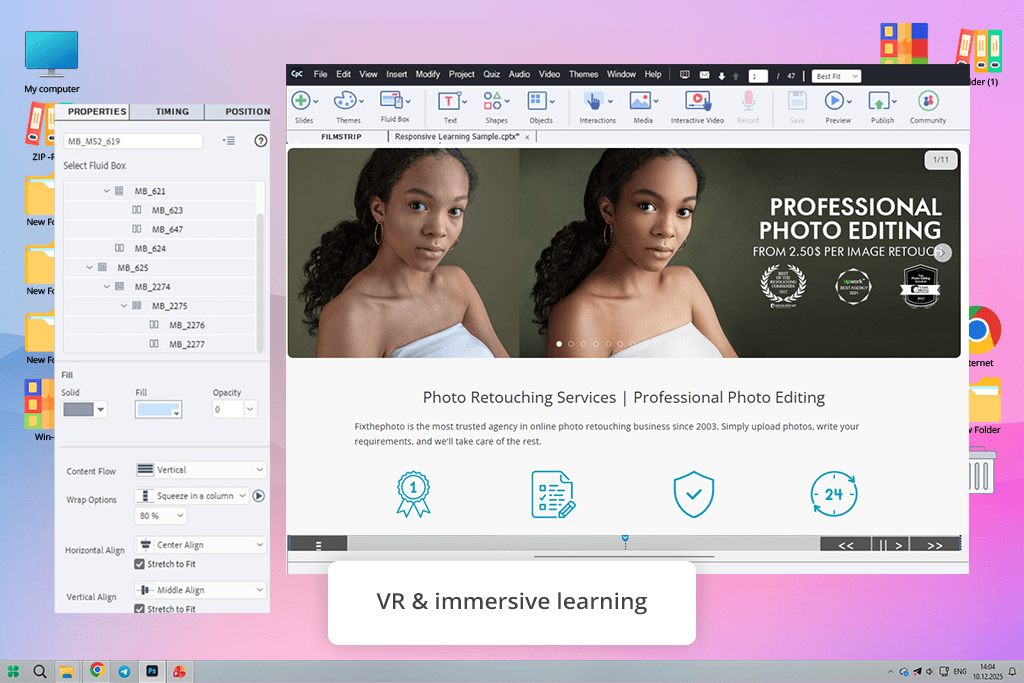Open the File menu
Viewport: 1024px width, 683px height.
coord(320,74)
